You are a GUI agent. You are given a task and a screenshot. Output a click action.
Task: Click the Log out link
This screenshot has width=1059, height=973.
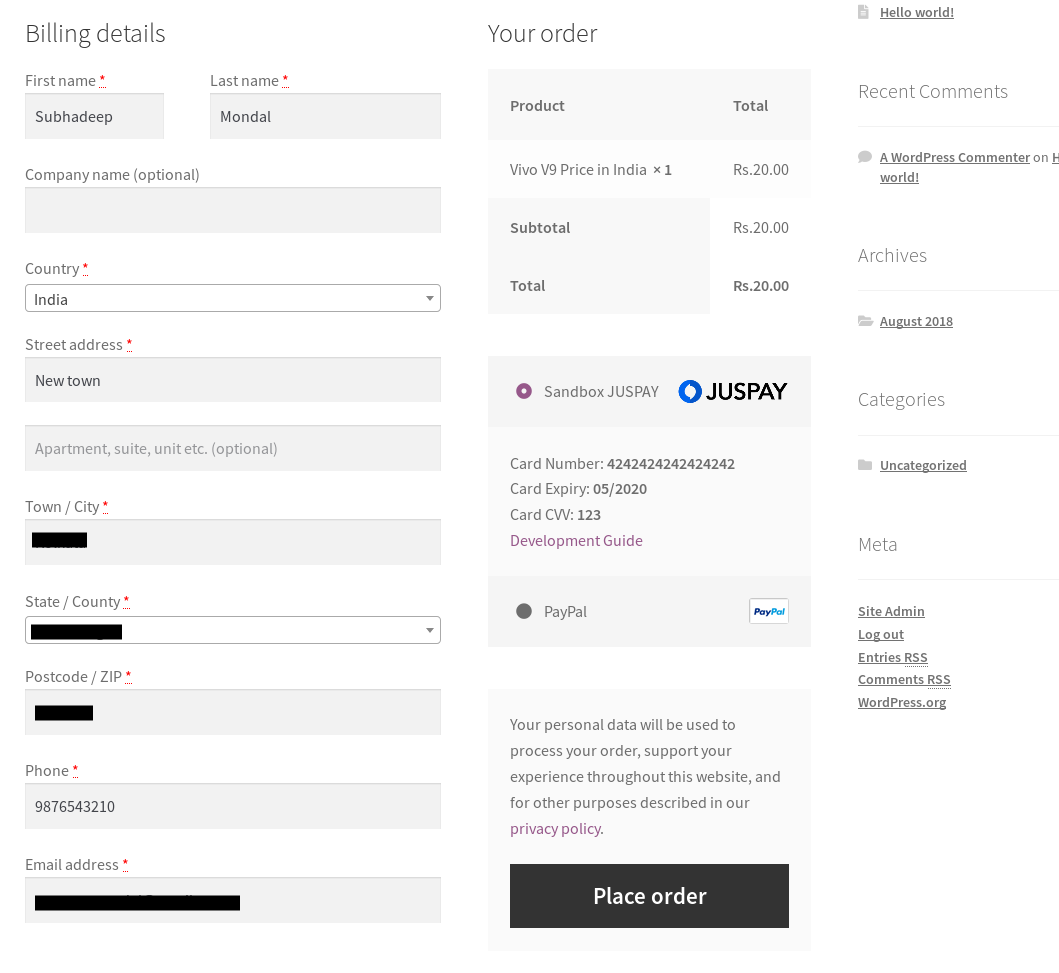tap(881, 634)
